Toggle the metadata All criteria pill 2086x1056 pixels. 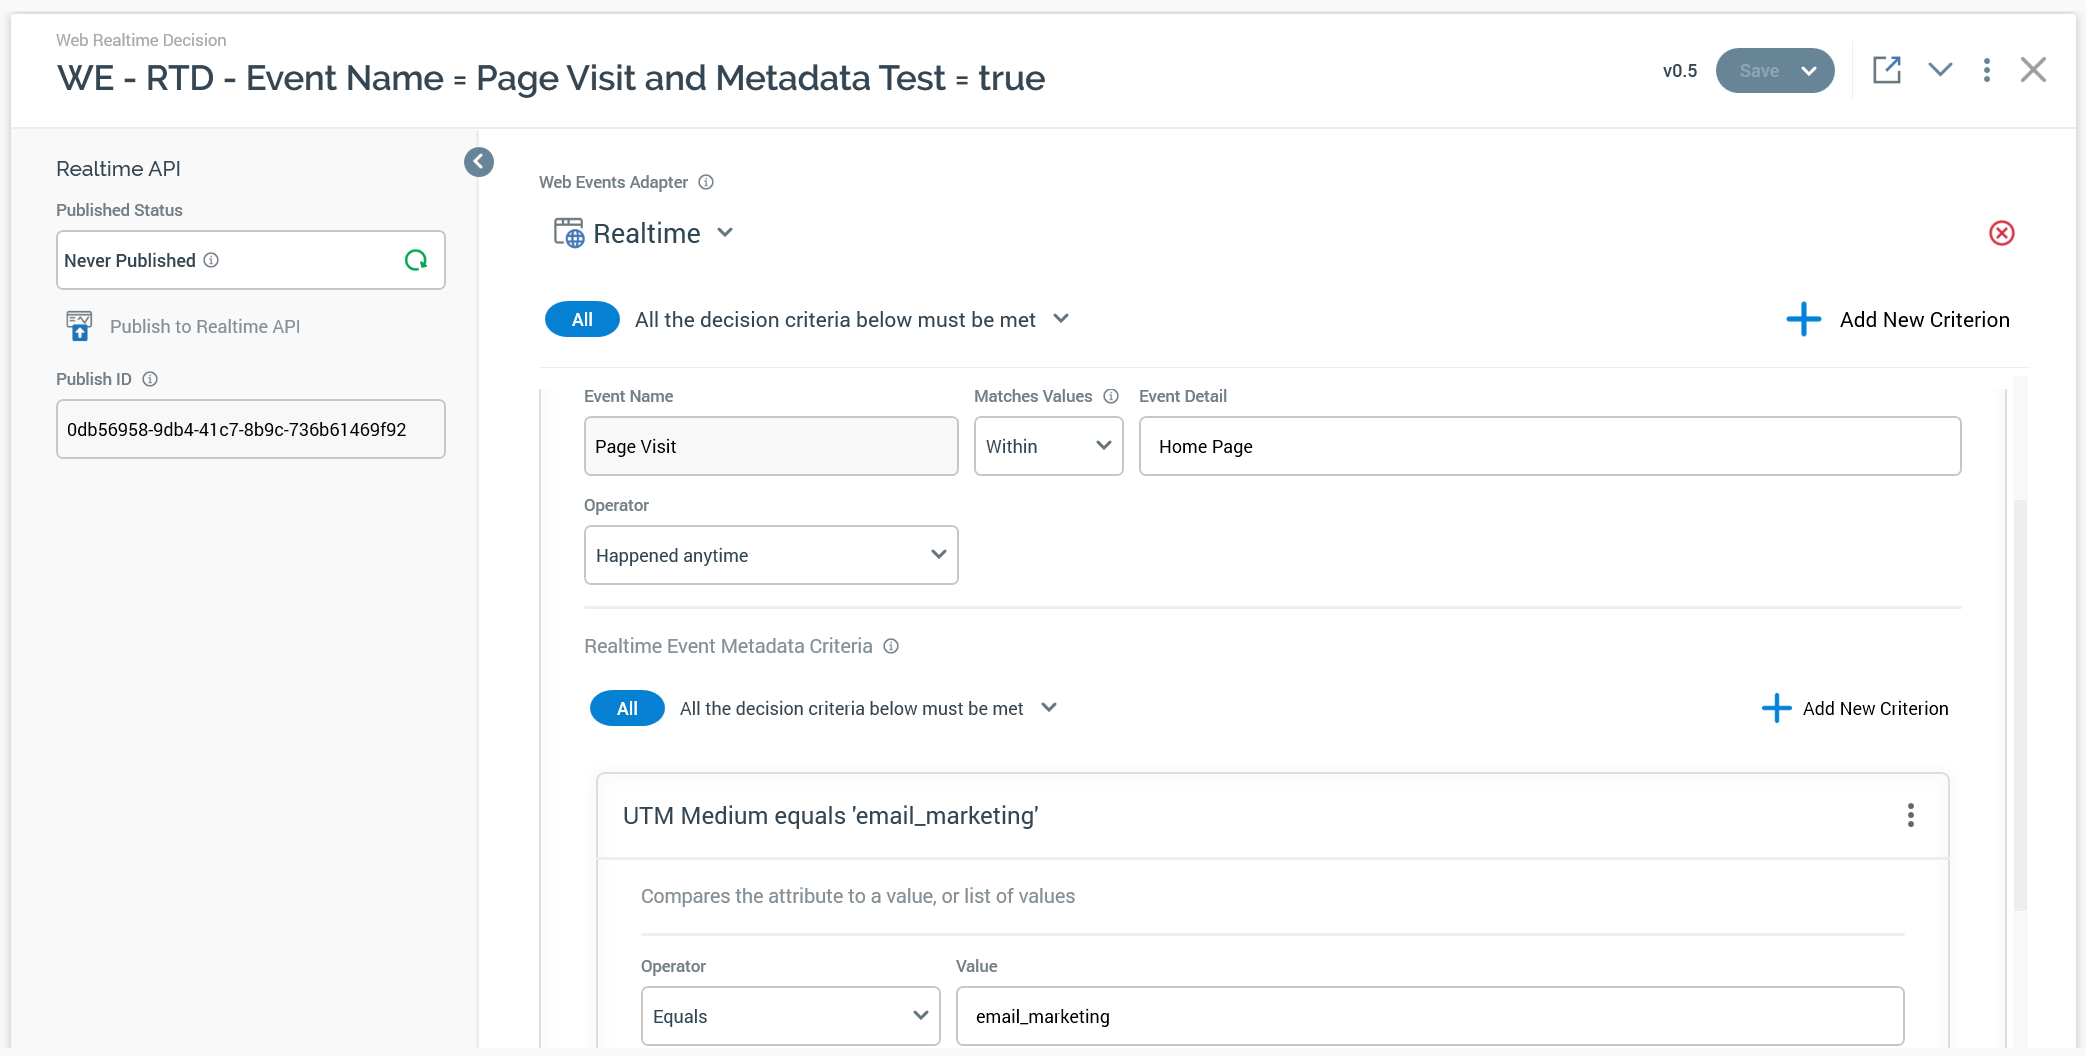(x=627, y=708)
